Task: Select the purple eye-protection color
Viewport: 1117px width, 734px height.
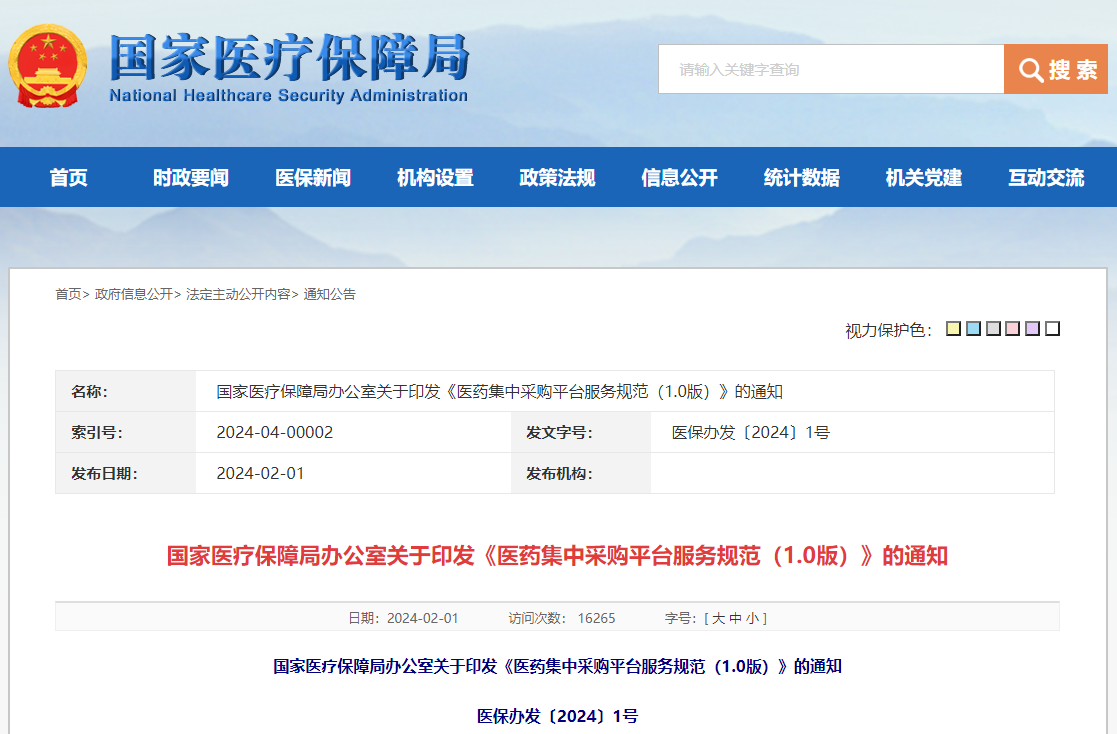Action: pos(1032,329)
